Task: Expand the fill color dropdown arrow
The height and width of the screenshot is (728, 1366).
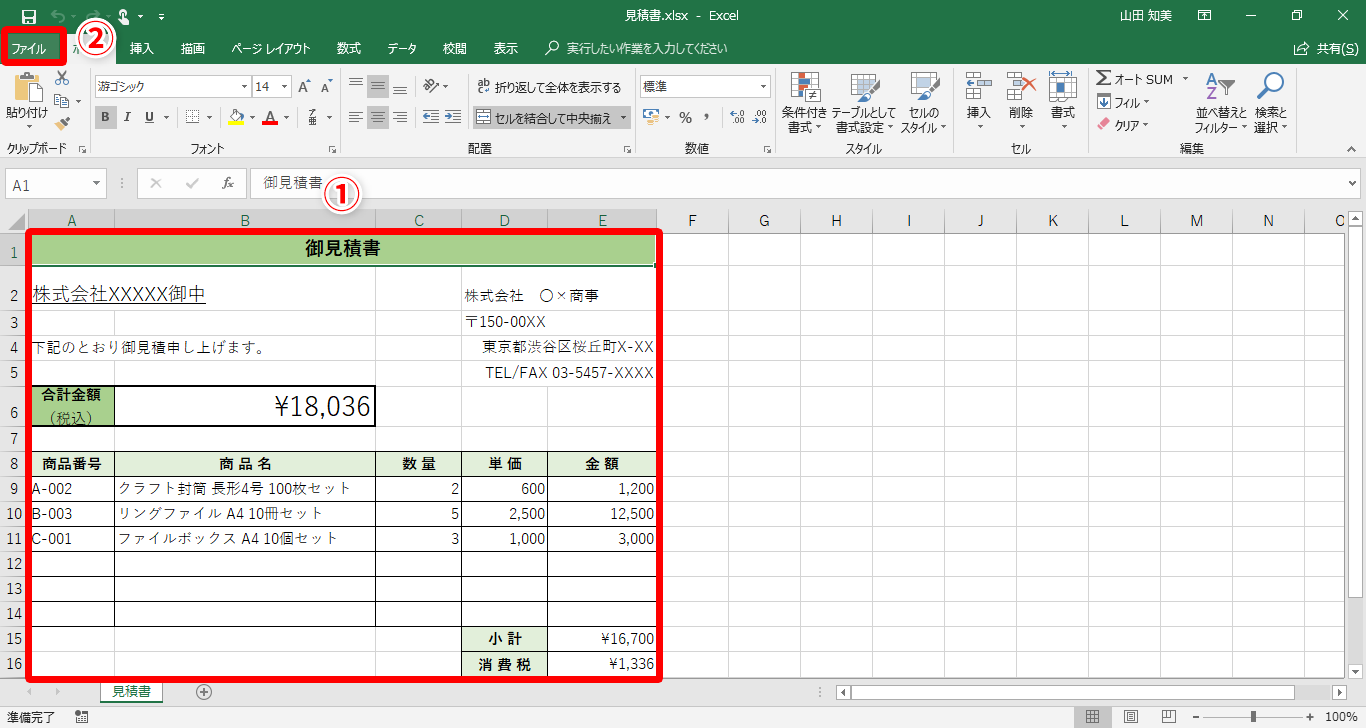Action: 251,117
